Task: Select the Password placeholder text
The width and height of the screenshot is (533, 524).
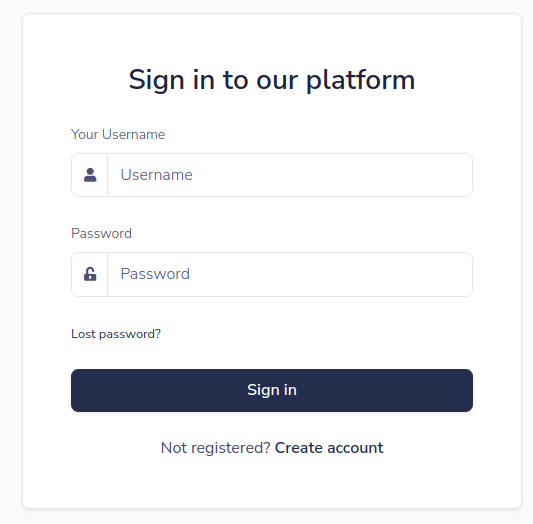Action: pyautogui.click(x=155, y=274)
